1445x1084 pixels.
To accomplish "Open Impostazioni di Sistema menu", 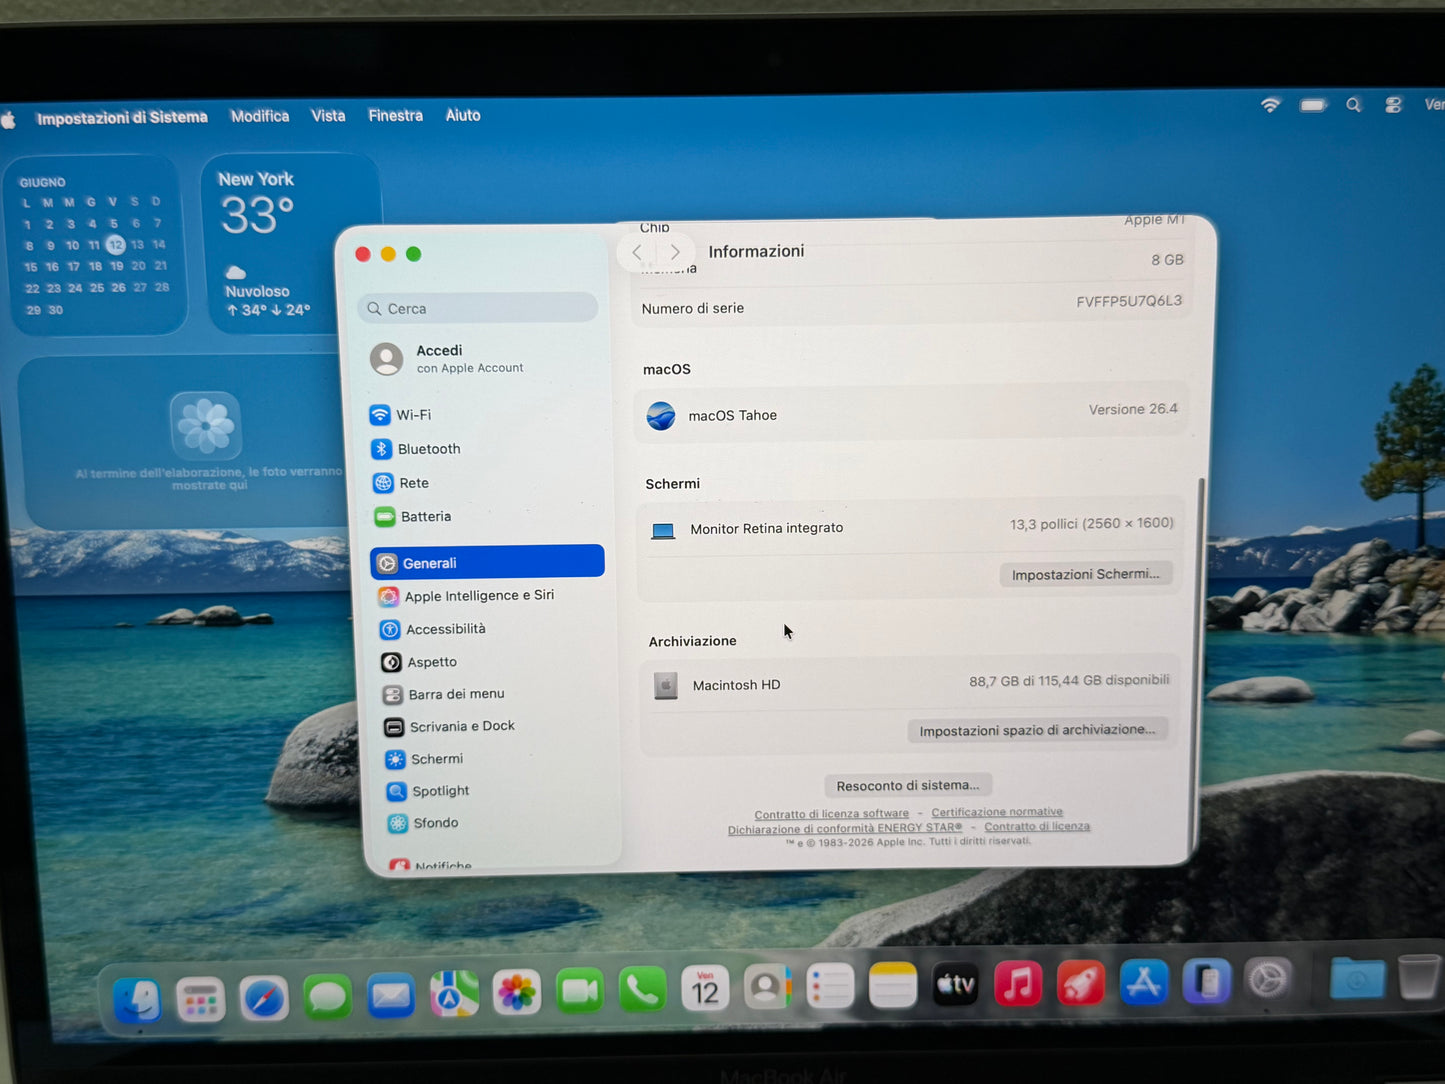I will [122, 118].
